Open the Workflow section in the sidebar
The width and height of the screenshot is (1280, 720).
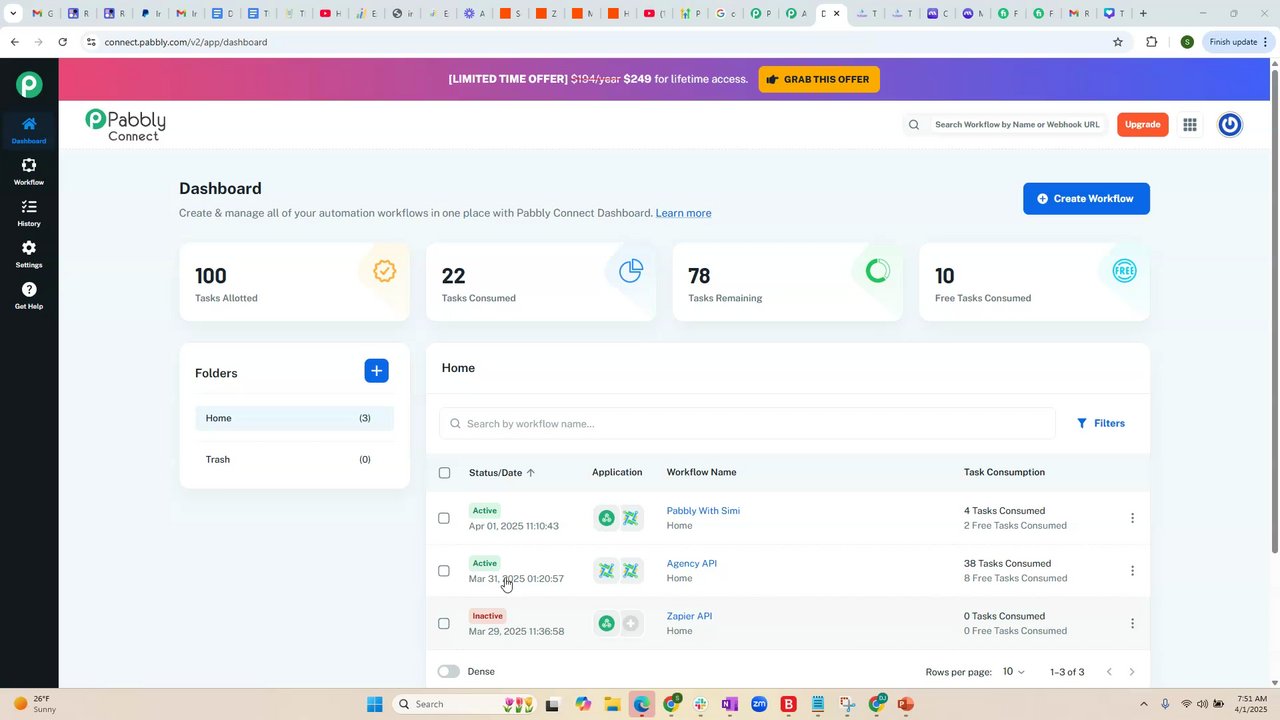click(29, 172)
